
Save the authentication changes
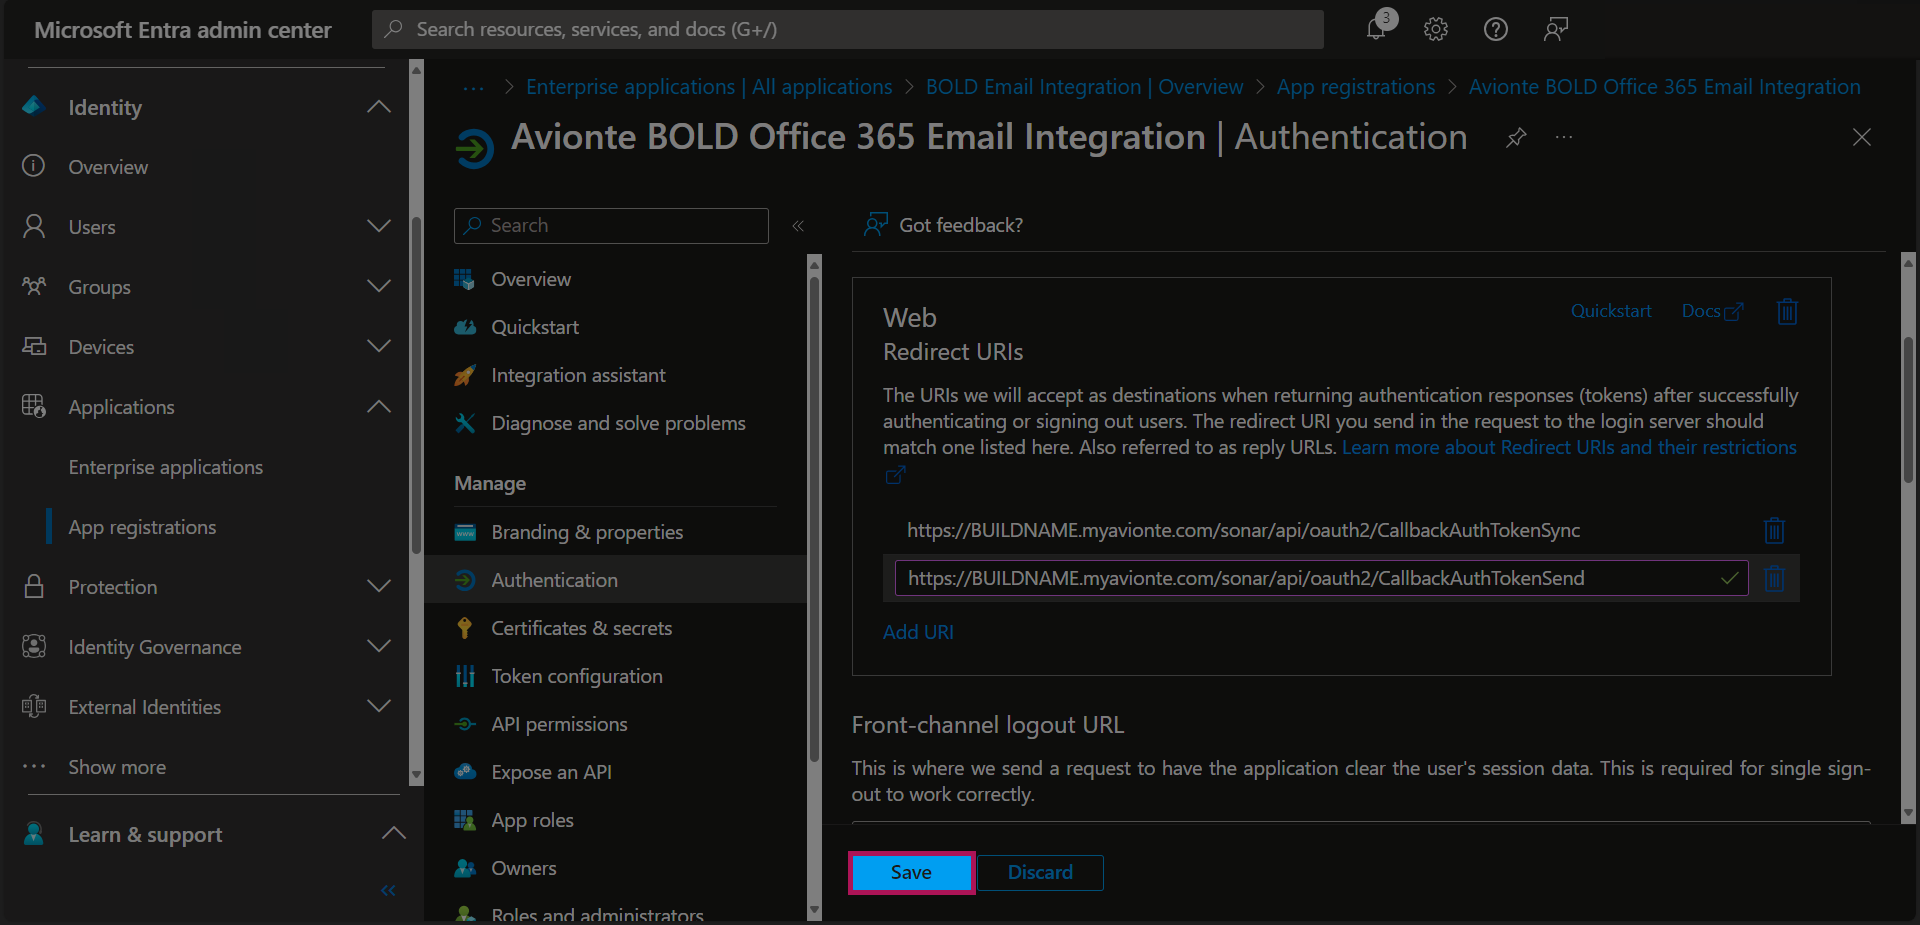(911, 872)
